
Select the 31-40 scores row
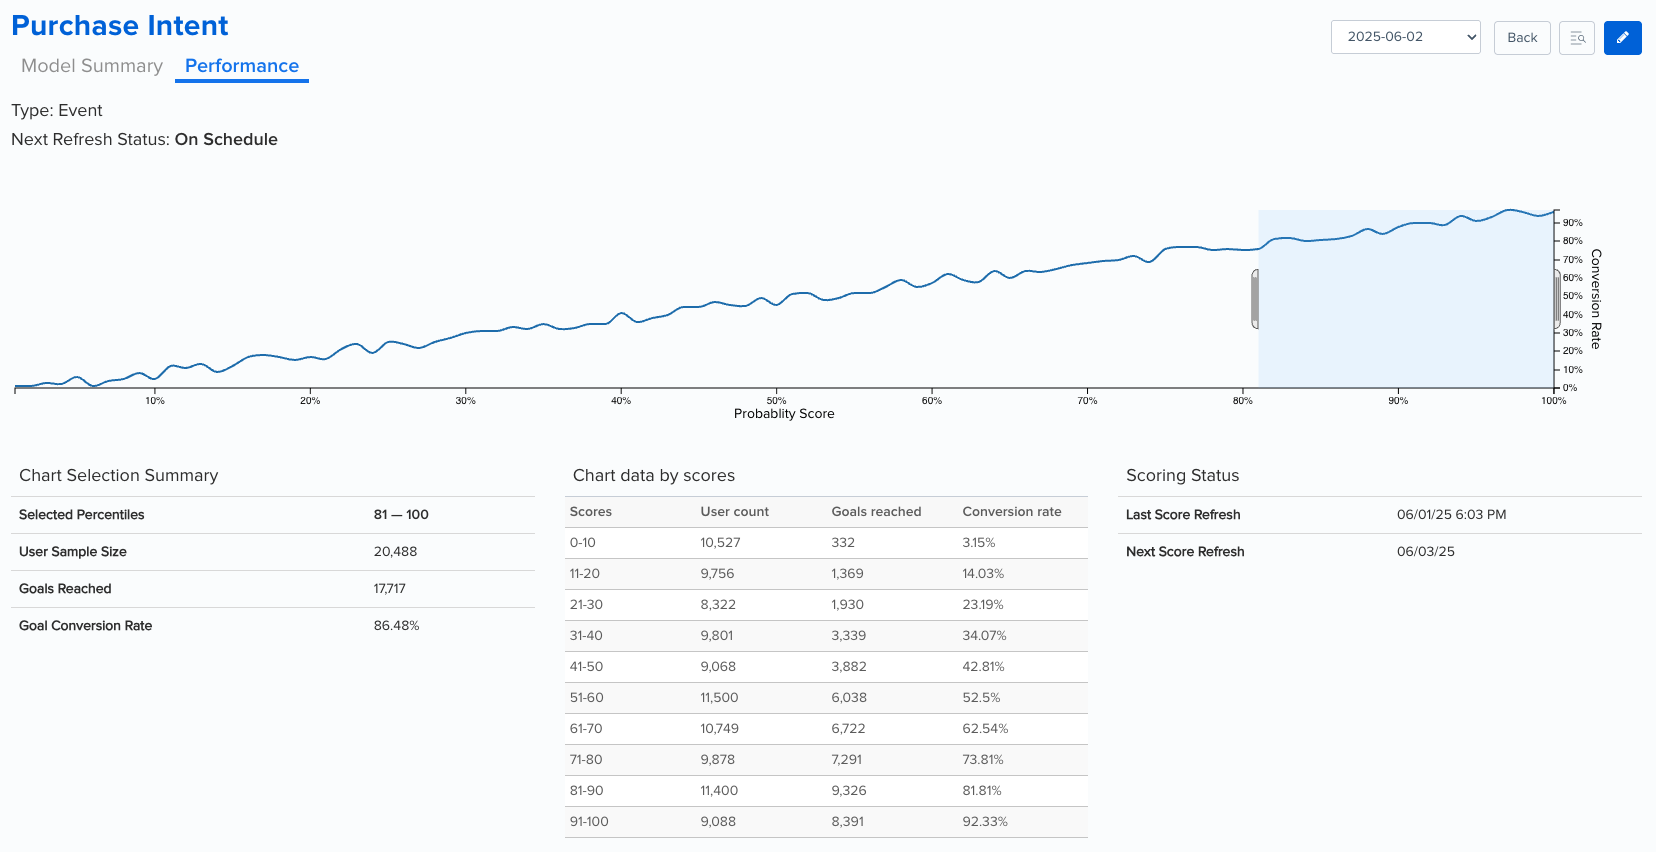point(826,636)
